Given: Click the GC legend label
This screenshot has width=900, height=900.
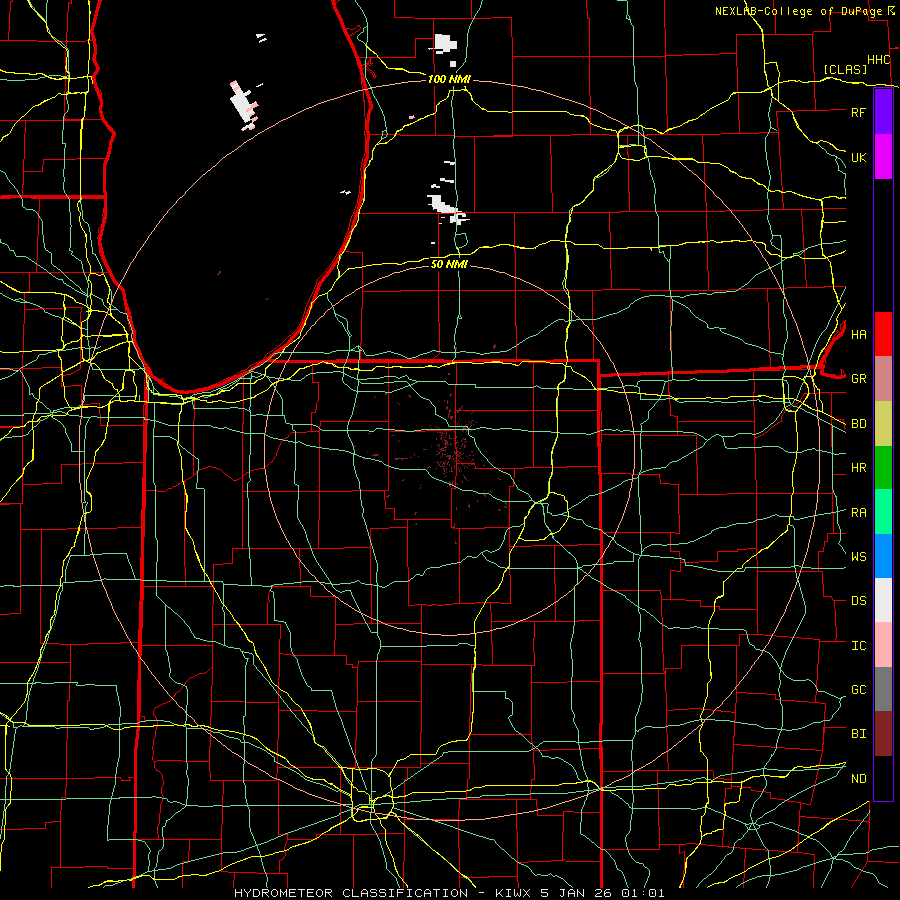Looking at the screenshot, I should (x=858, y=690).
